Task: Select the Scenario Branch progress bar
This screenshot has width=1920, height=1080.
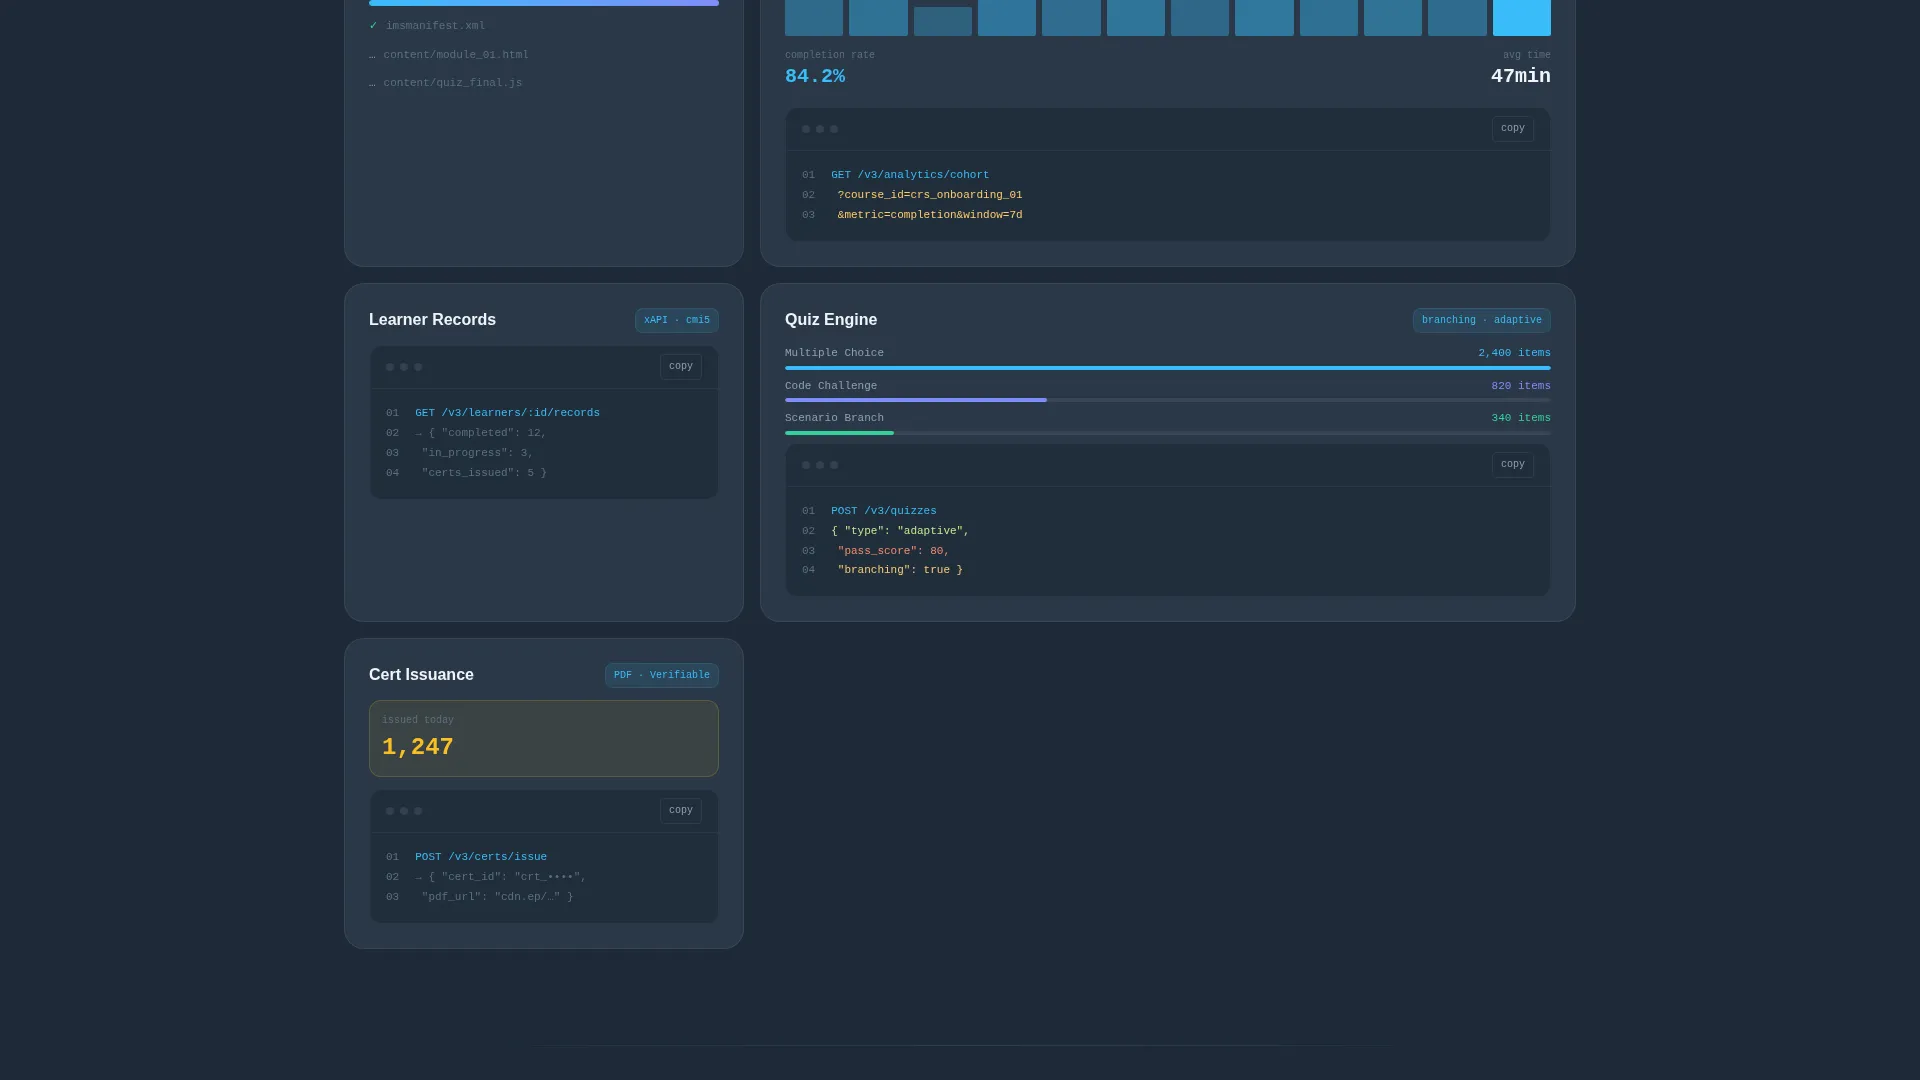Action: (1167, 433)
